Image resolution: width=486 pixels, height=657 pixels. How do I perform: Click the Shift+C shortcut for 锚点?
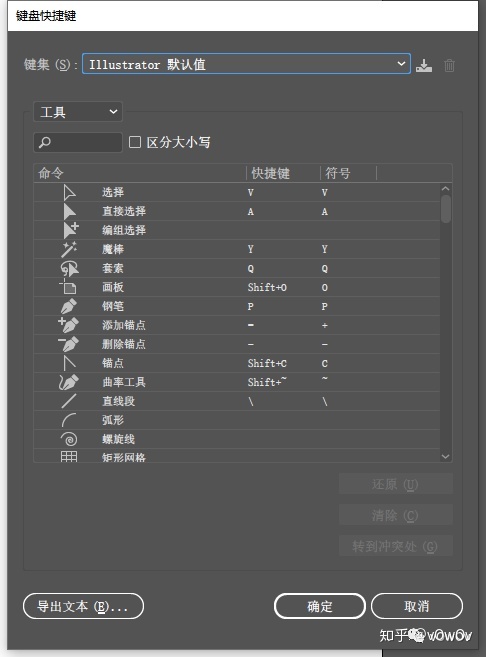pyautogui.click(x=267, y=363)
